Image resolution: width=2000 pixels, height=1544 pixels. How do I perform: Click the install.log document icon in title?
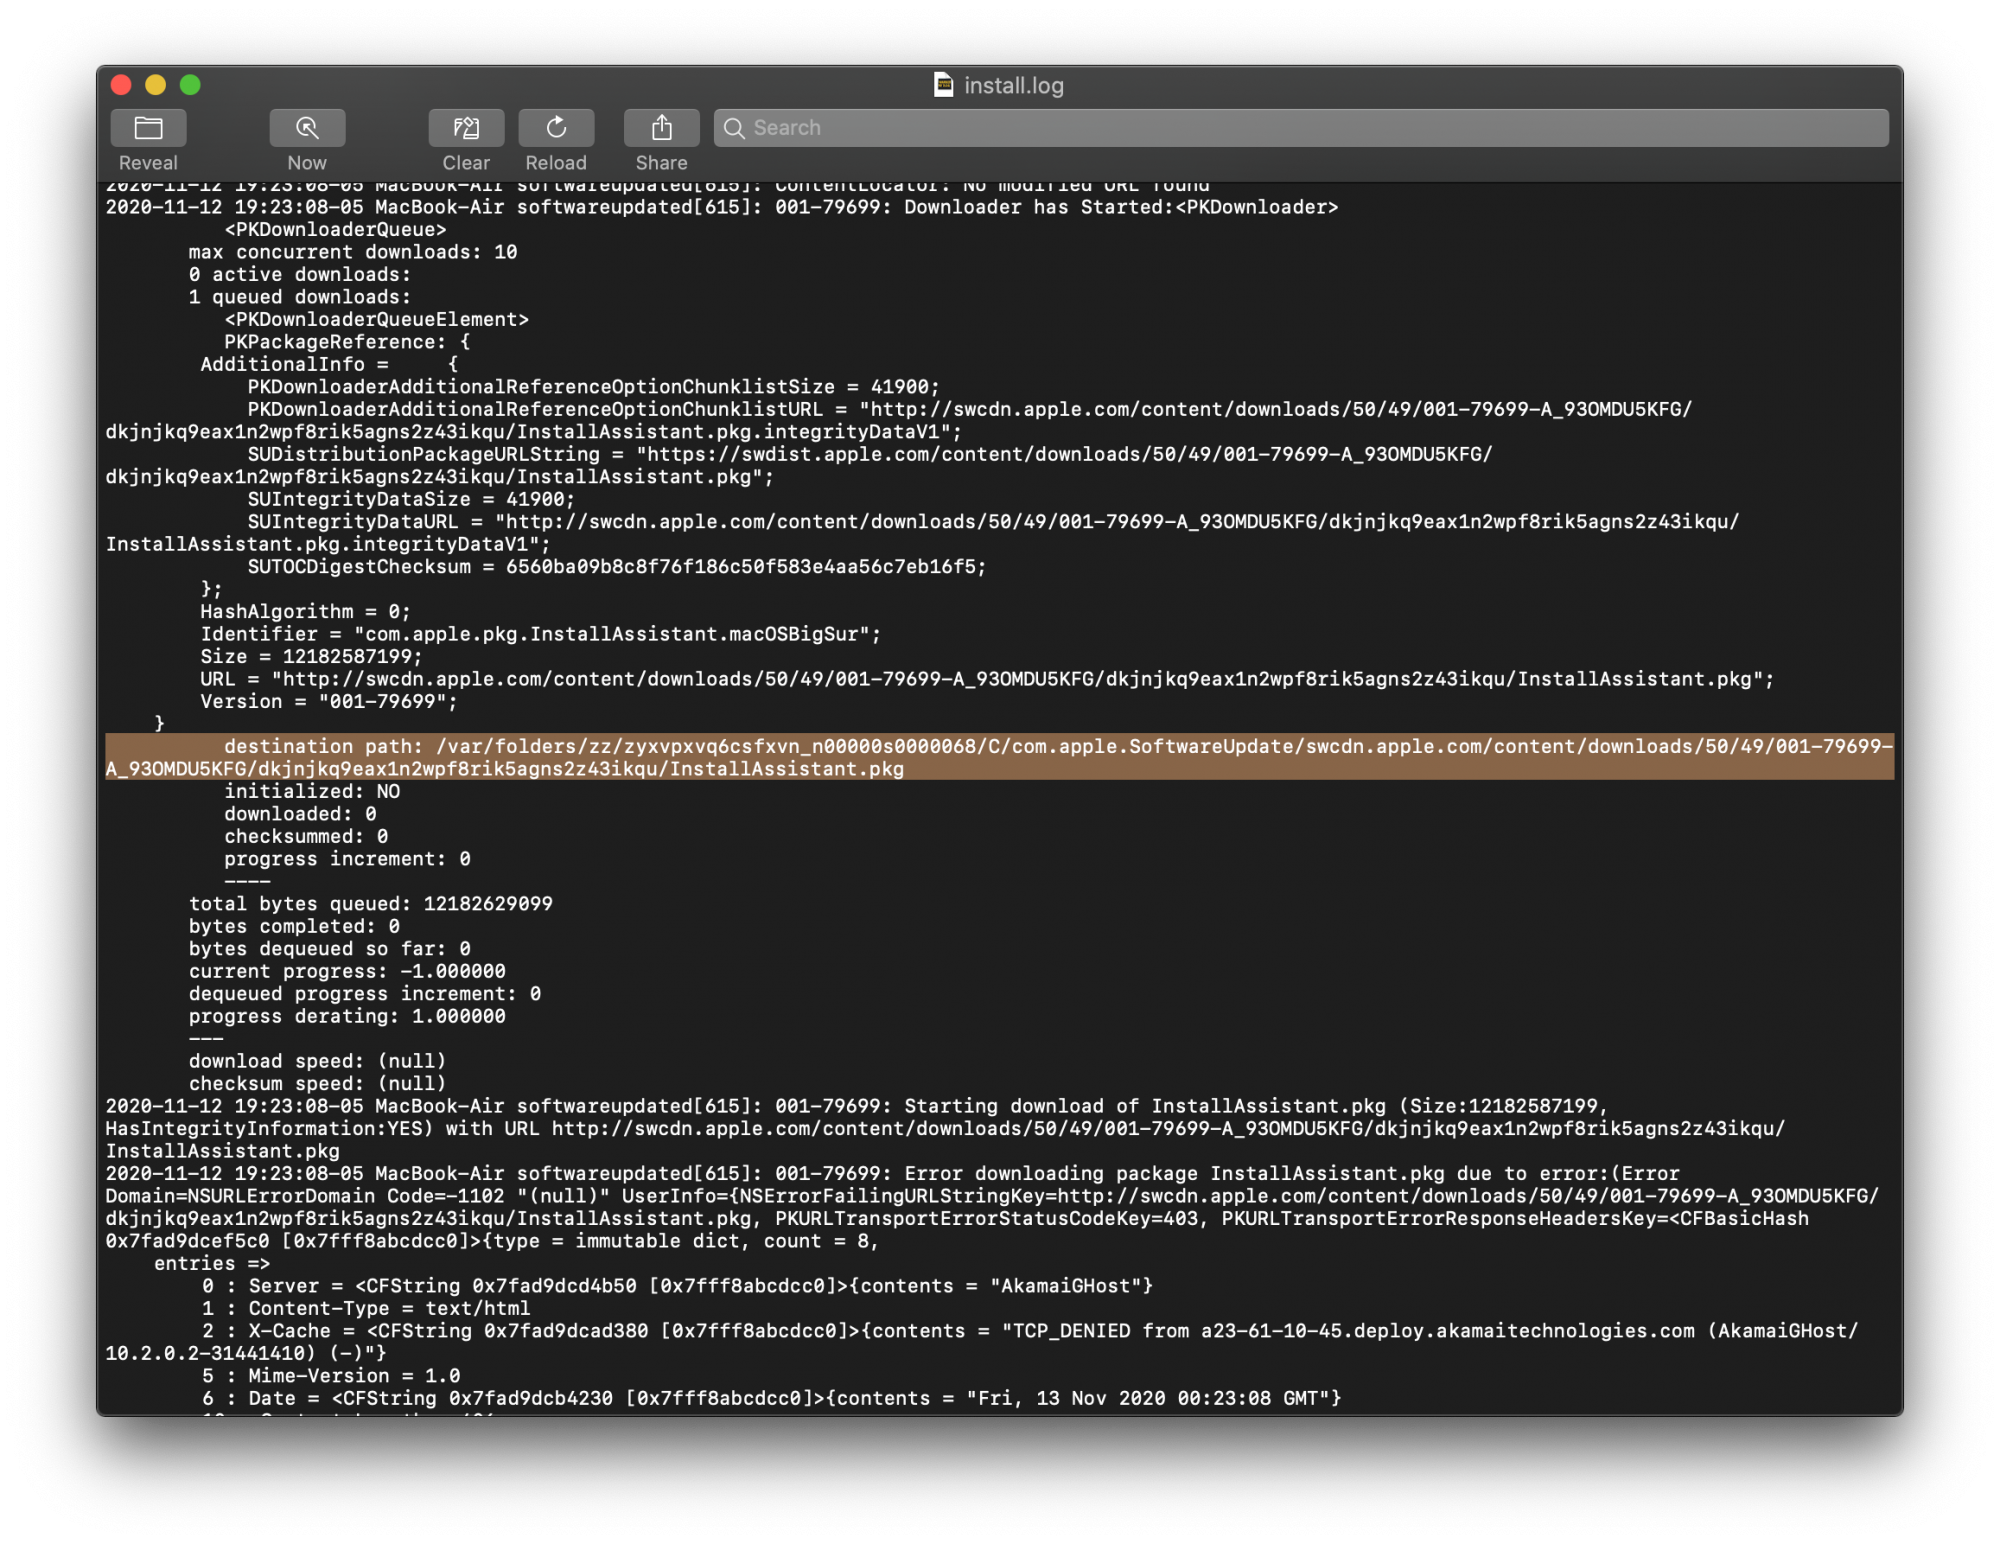pyautogui.click(x=943, y=85)
